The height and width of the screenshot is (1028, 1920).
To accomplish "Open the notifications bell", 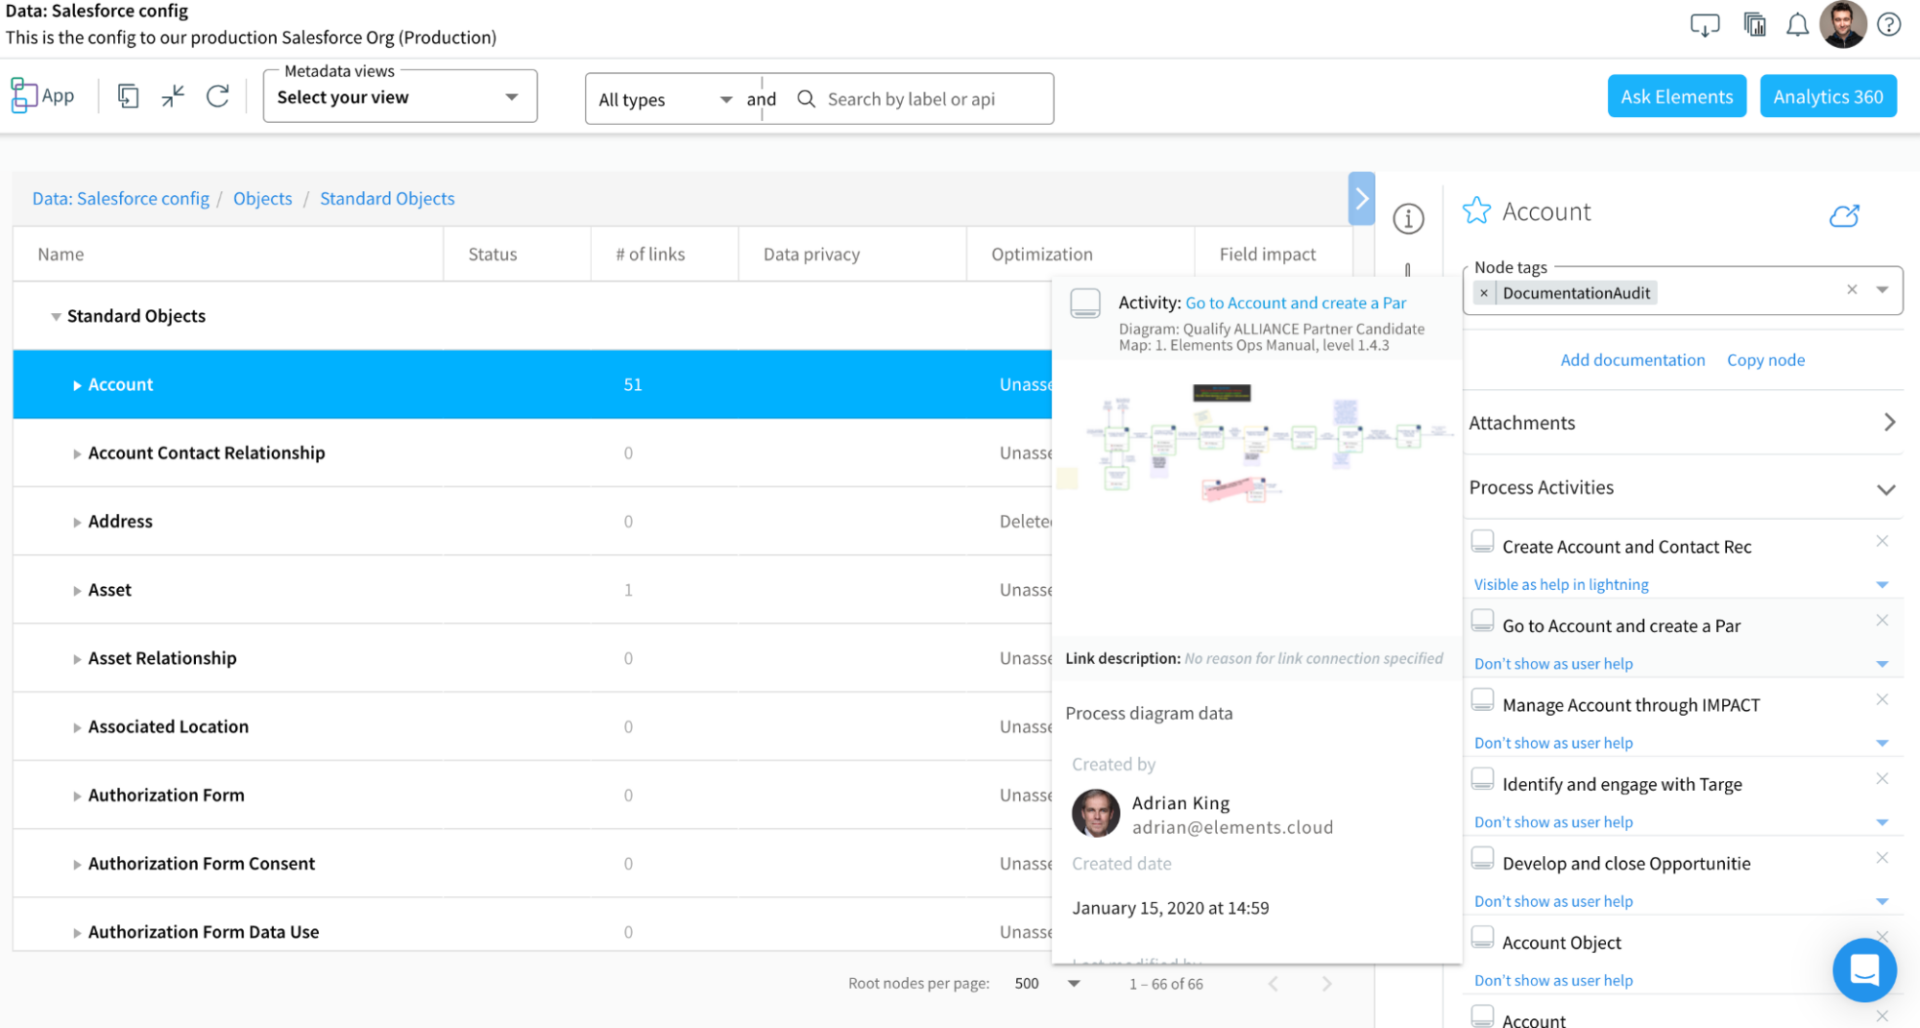I will (1797, 24).
